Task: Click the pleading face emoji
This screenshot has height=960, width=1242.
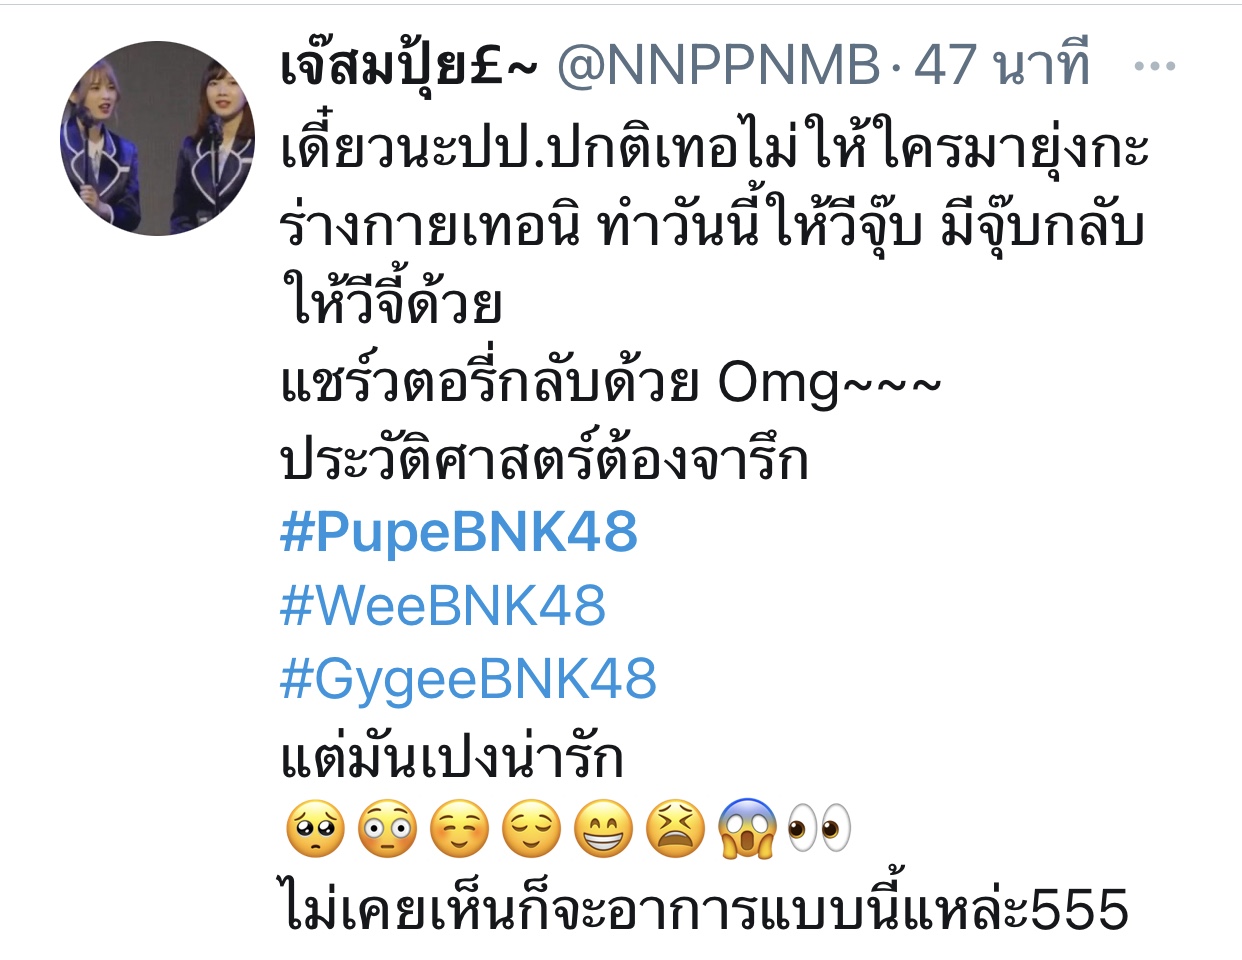Action: tap(315, 830)
